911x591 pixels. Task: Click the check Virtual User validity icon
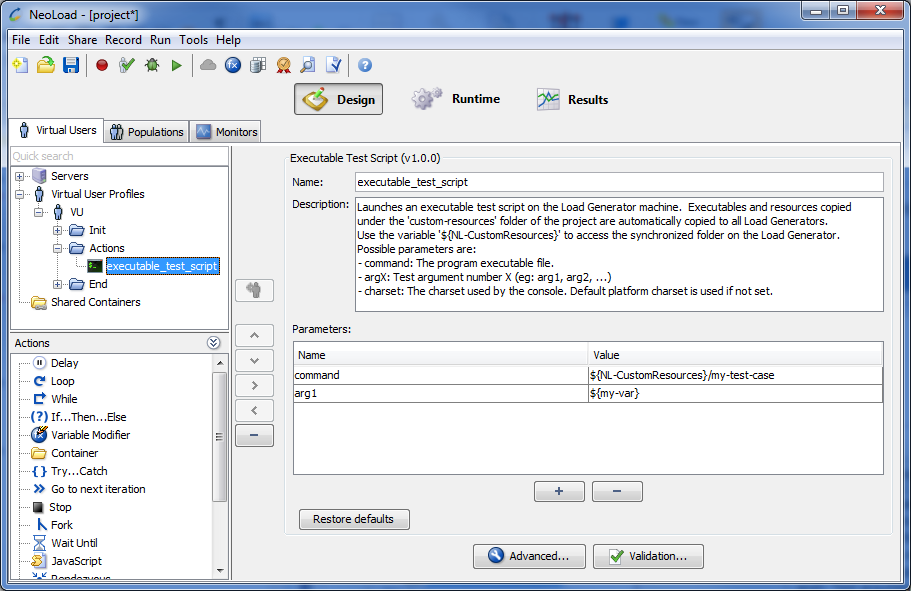(127, 65)
